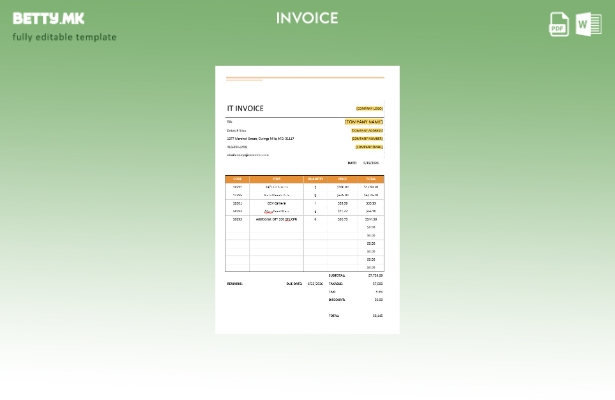The image size is (615, 400).
Task: Click the street address line in invoice
Action: pyautogui.click(x=260, y=138)
